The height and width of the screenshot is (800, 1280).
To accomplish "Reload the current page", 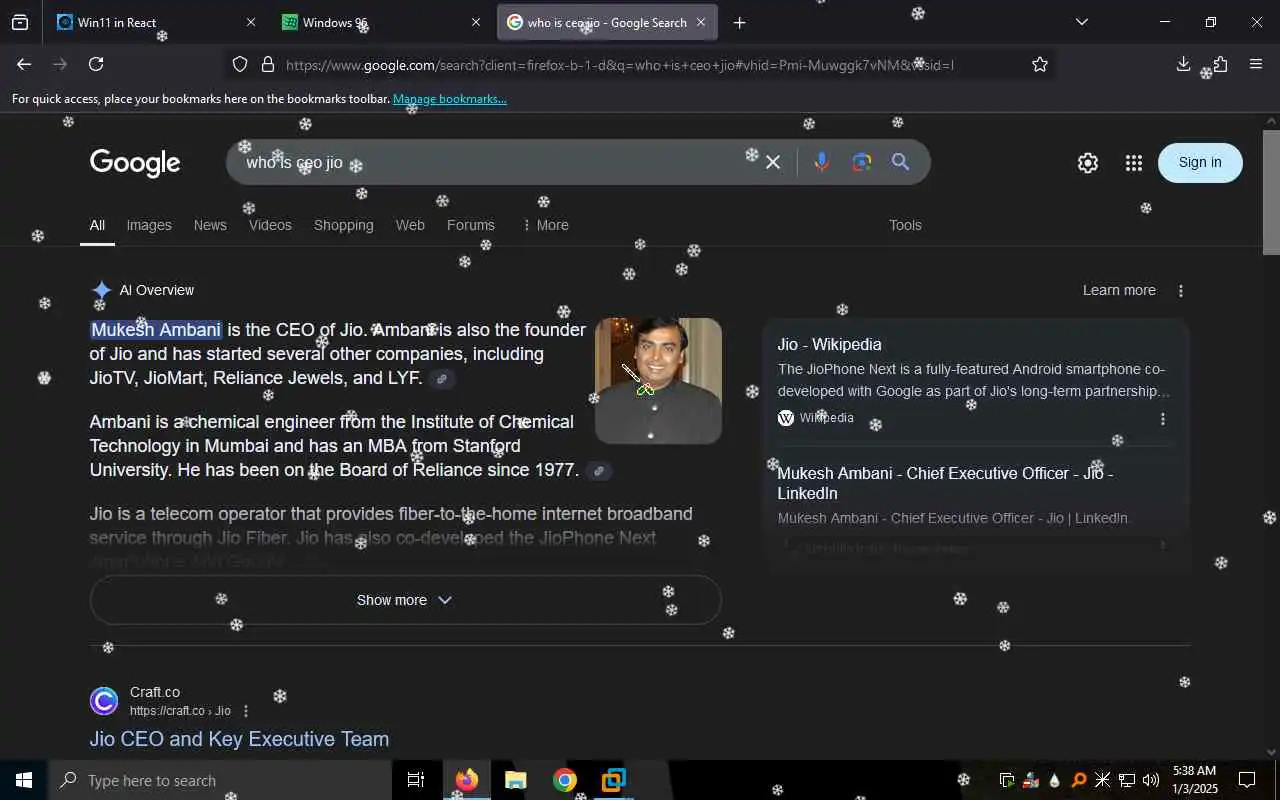I will [x=96, y=64].
